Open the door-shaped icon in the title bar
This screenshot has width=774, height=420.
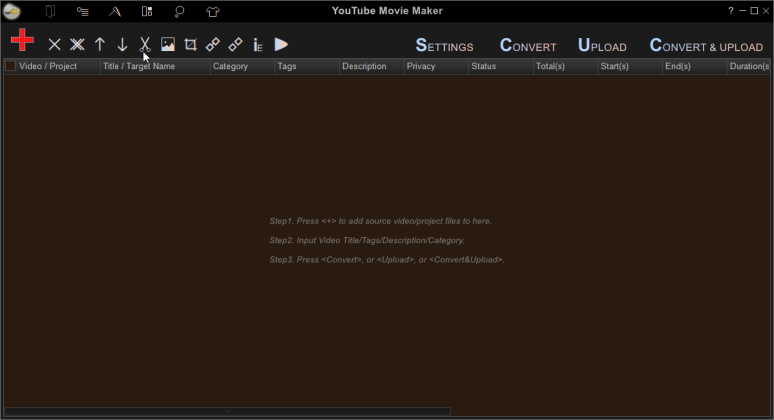tap(50, 11)
